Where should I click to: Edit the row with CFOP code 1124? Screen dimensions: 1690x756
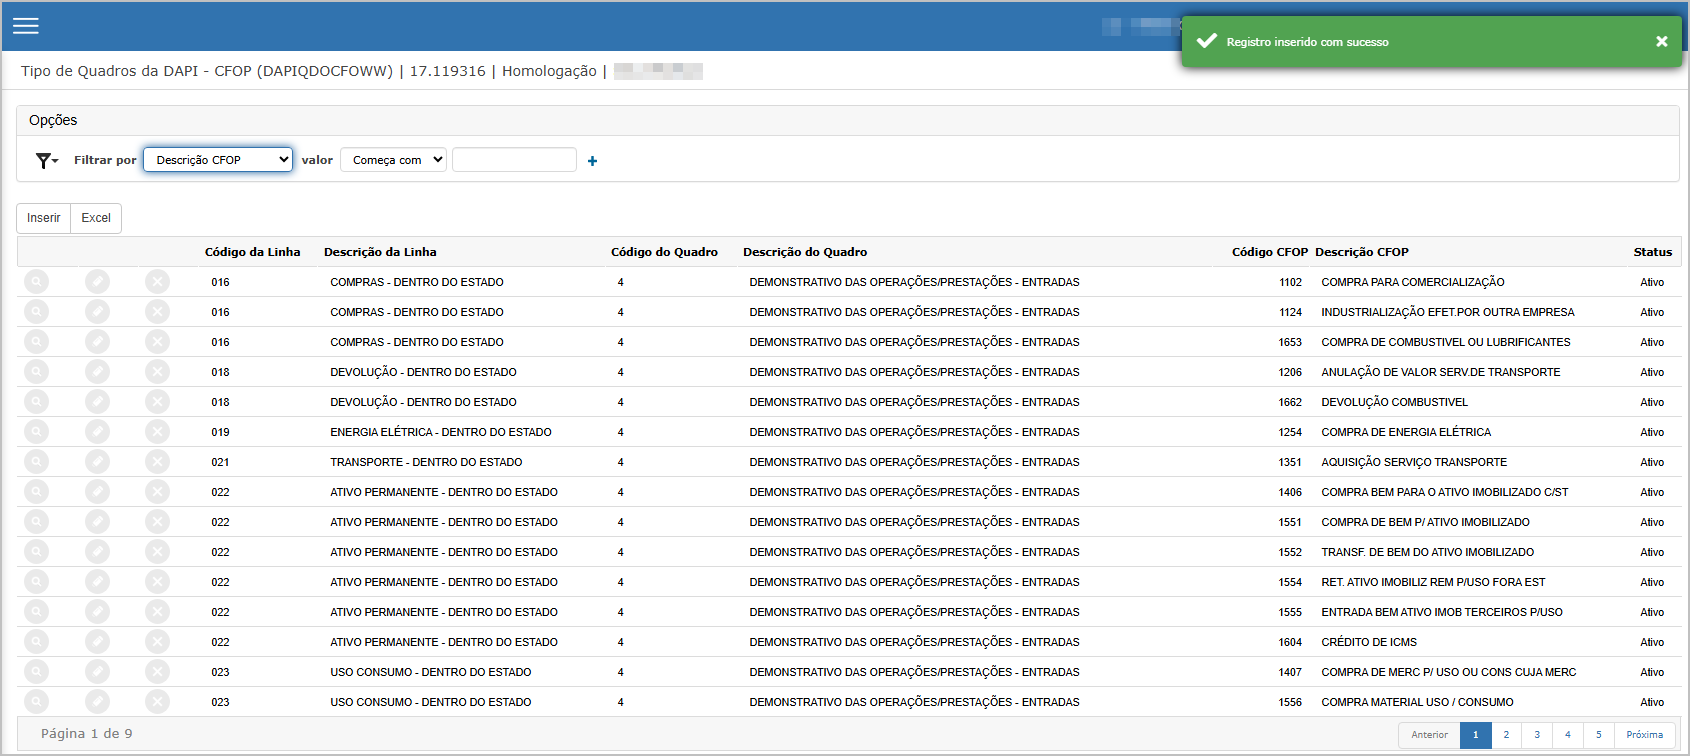(x=97, y=312)
